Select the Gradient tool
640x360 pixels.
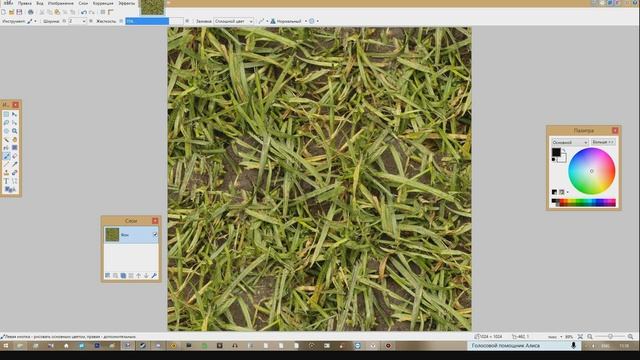click(15, 147)
